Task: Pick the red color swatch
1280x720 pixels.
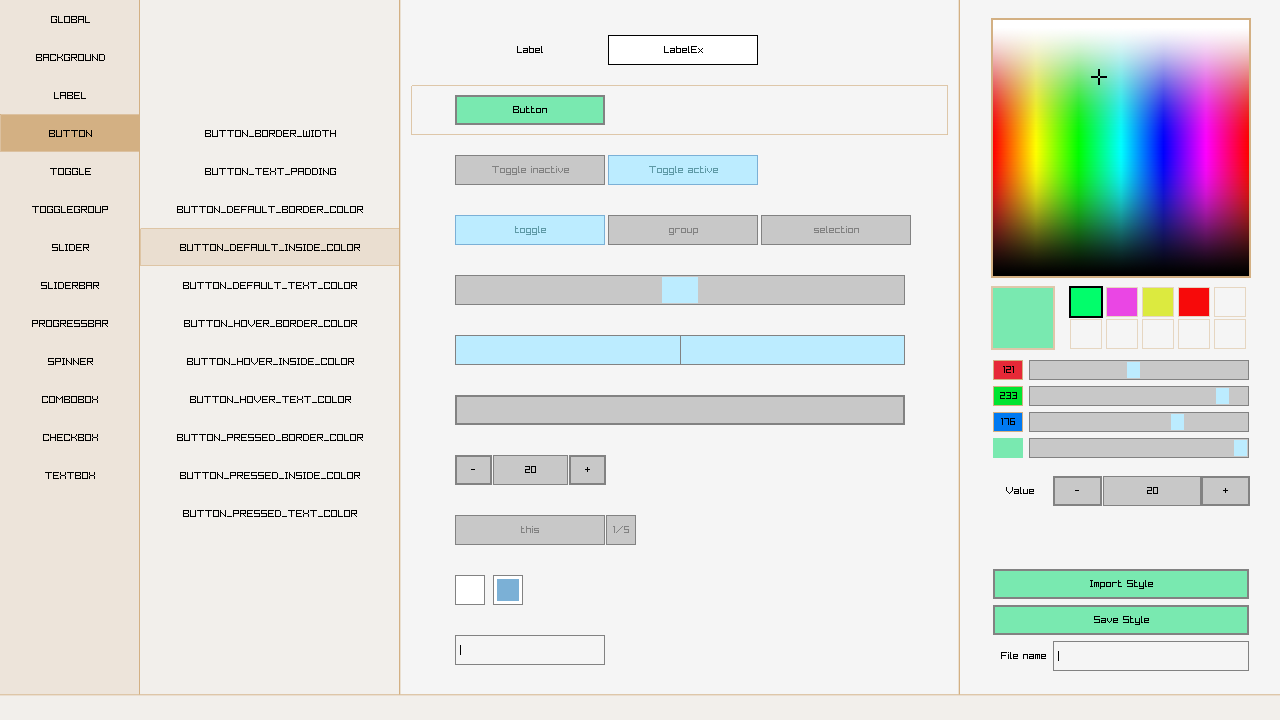Action: [x=1194, y=302]
